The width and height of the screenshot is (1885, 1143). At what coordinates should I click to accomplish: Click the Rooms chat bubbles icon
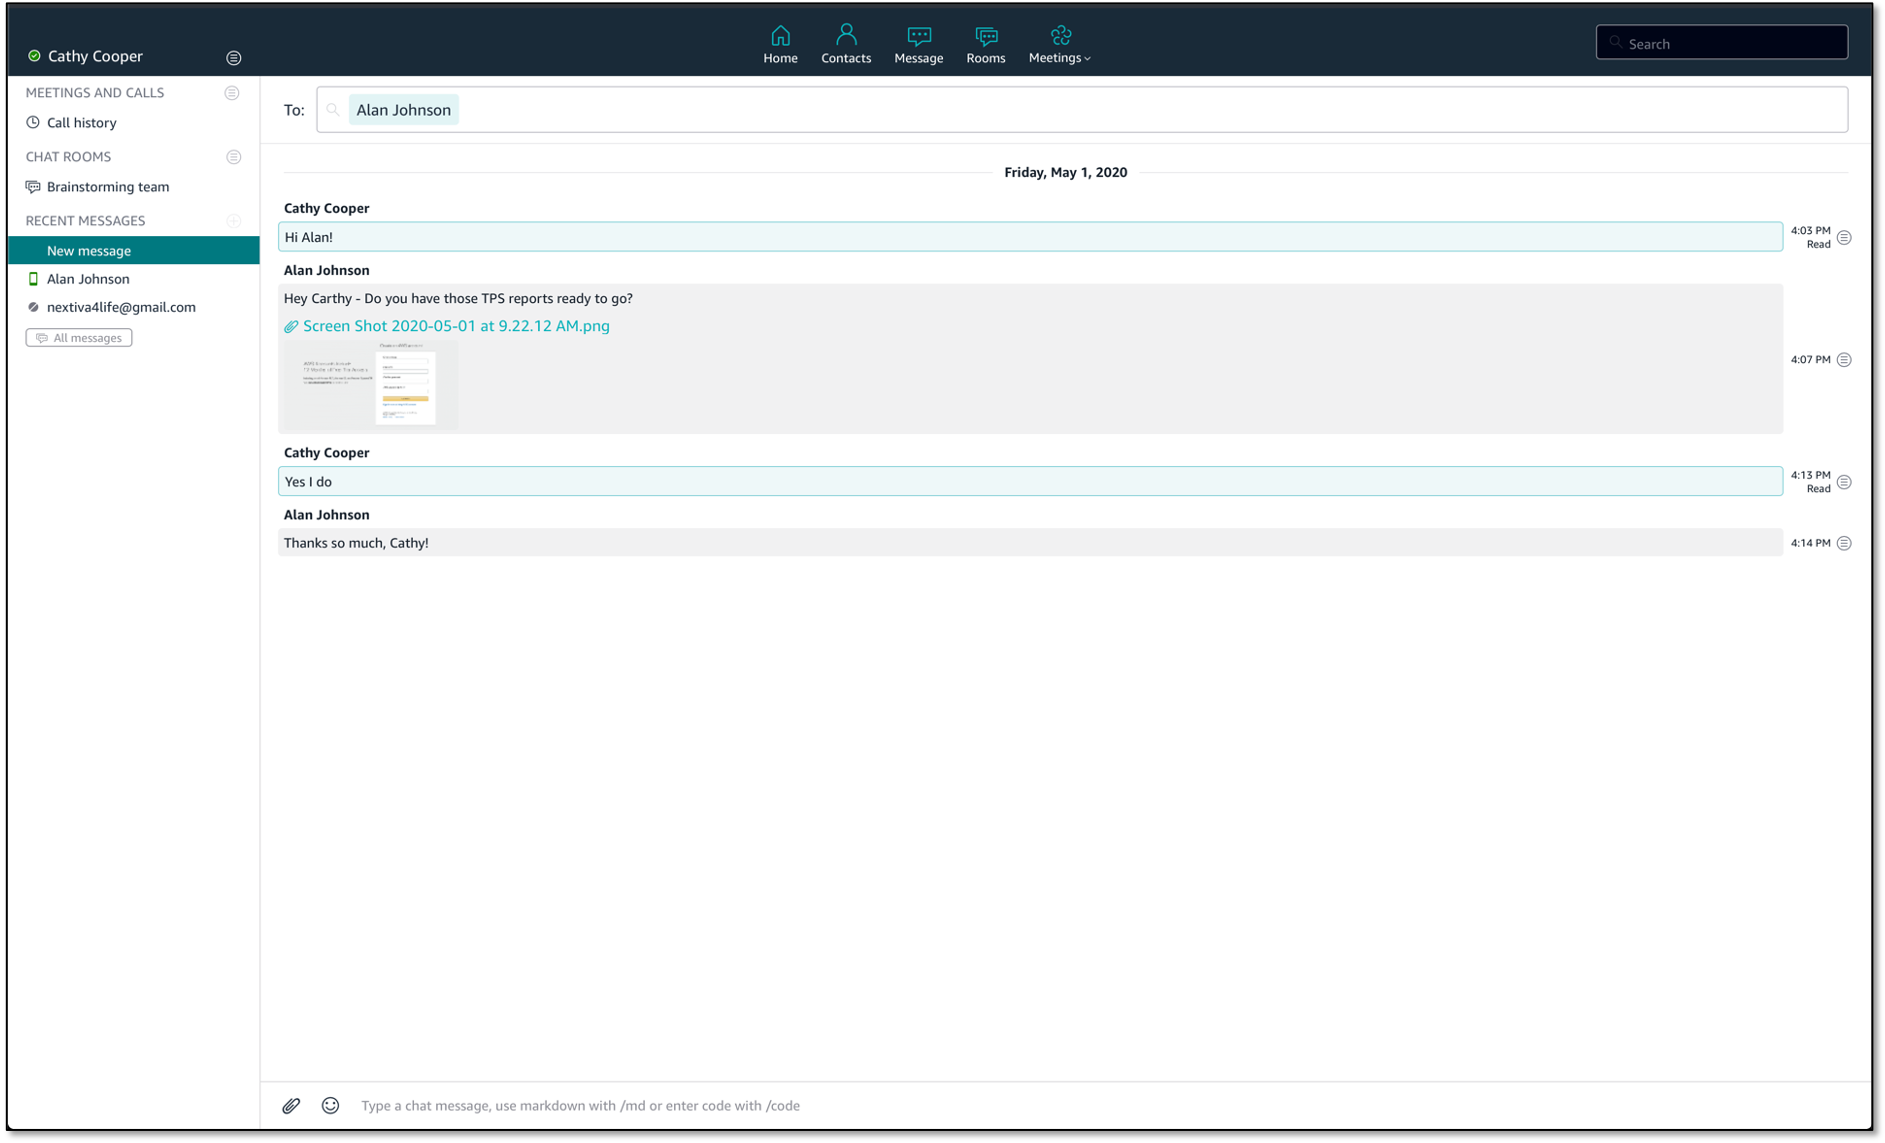(986, 37)
